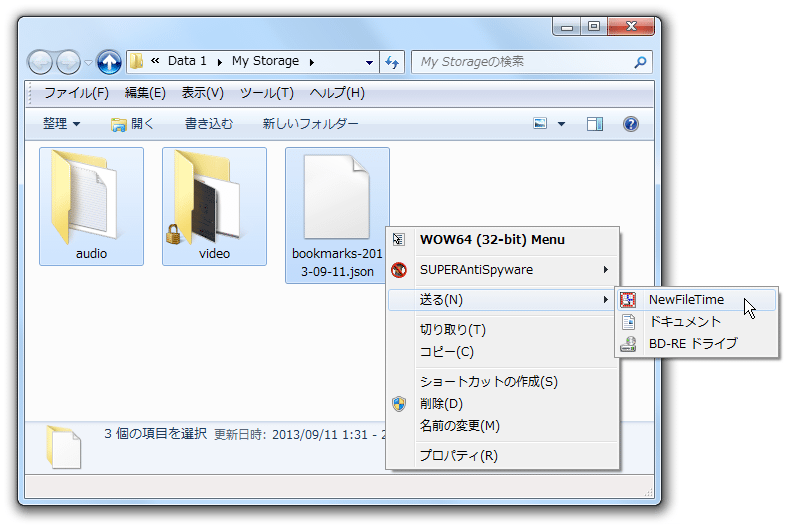788x529 pixels.
Task: Click the NewFileTime icon
Action: click(x=628, y=300)
